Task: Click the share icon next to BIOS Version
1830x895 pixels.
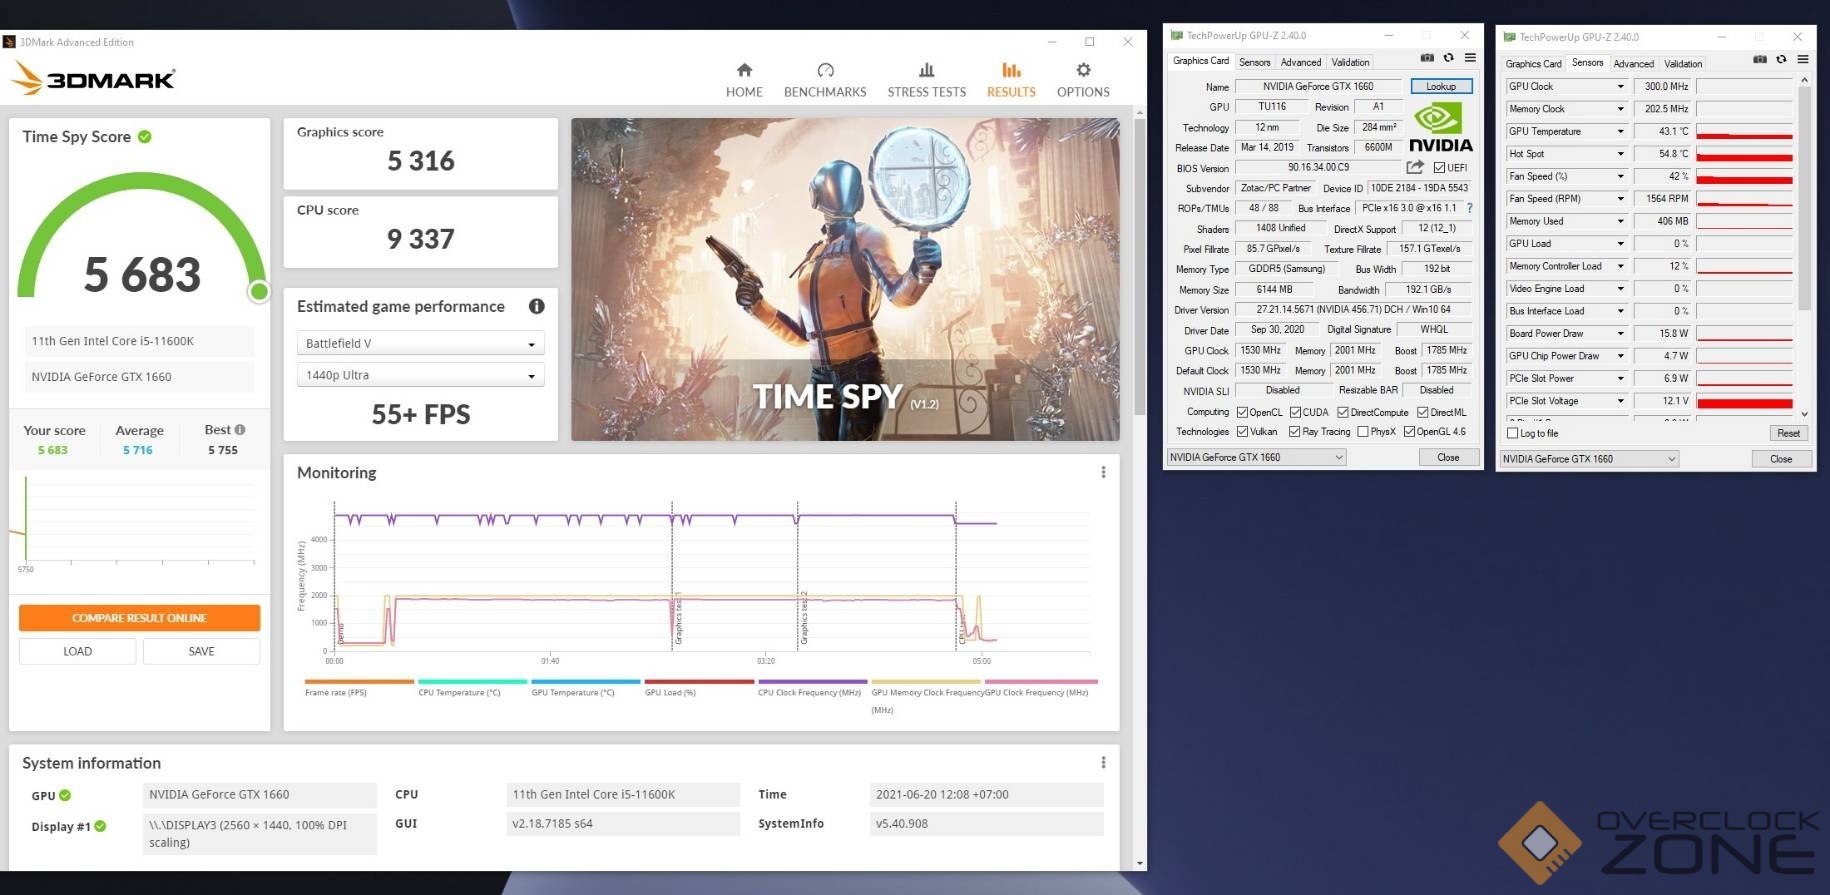Action: [x=1415, y=168]
